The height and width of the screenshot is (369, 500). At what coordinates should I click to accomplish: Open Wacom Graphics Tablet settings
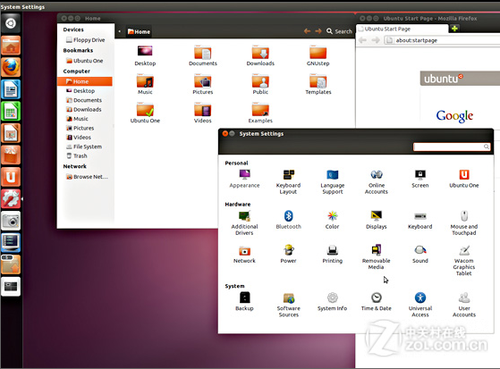(x=464, y=260)
